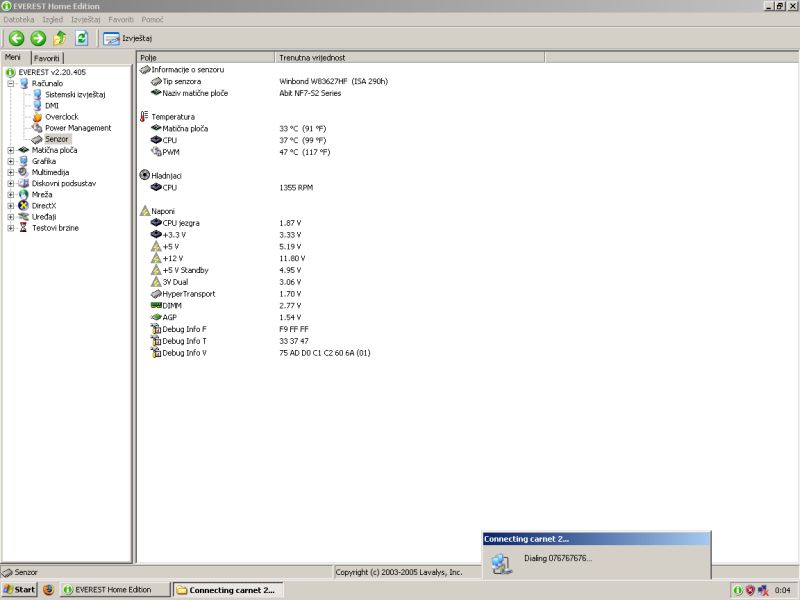Switch to the Favoriti tab

[47, 58]
